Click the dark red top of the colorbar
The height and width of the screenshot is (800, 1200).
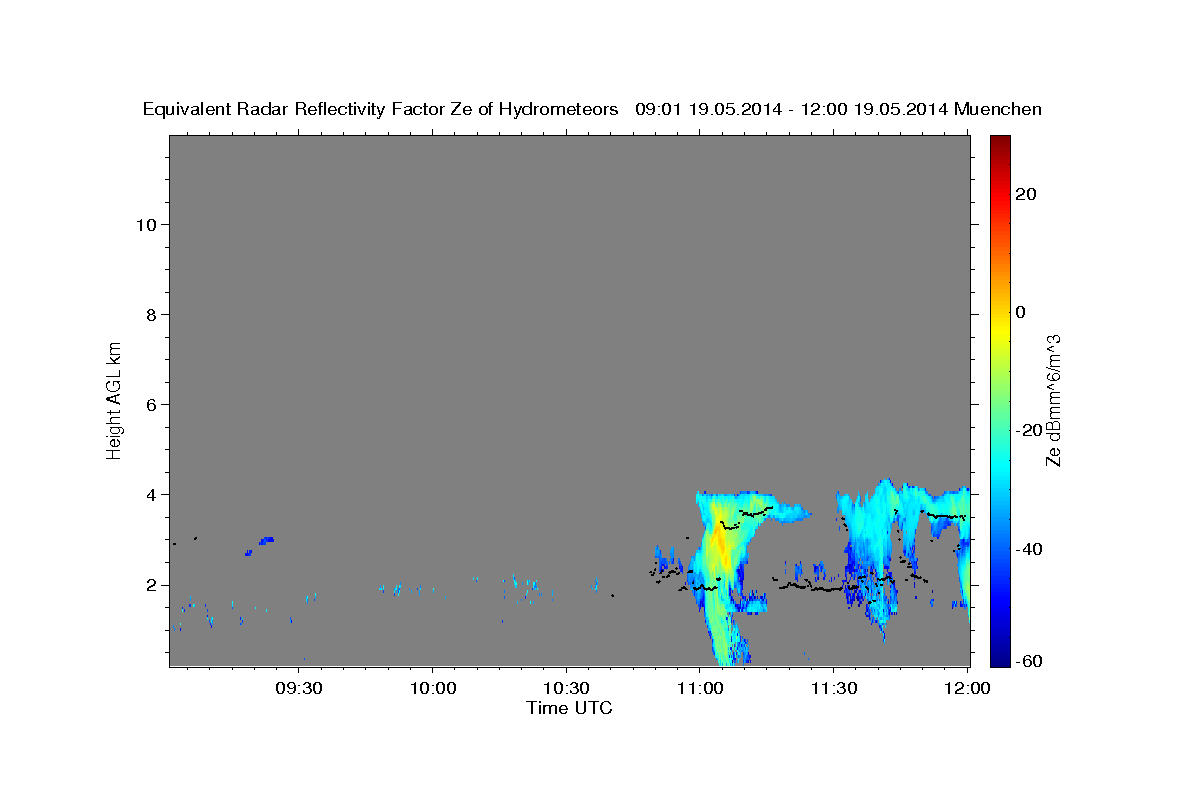pos(999,142)
